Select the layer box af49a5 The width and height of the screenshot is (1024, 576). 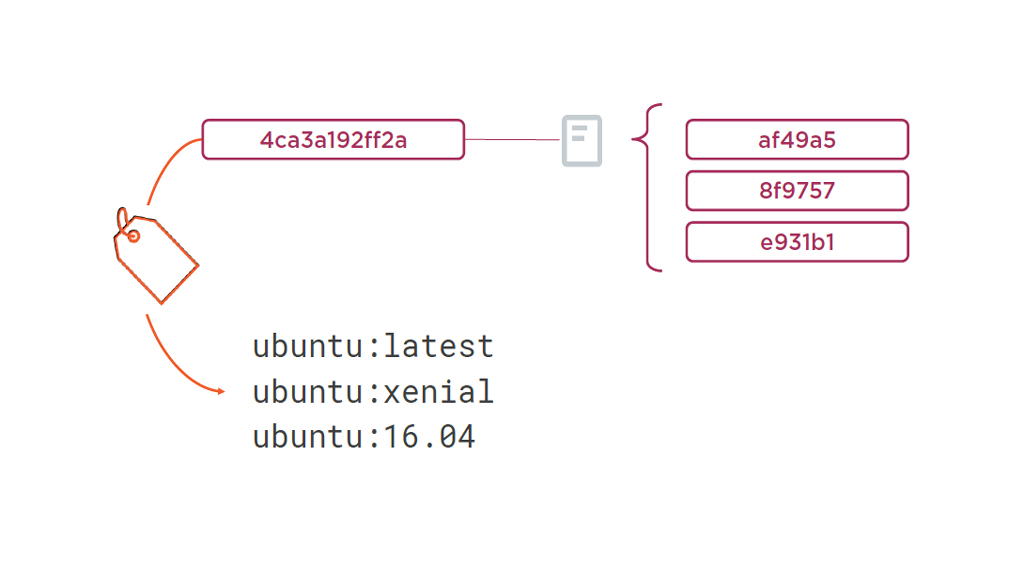[x=796, y=140]
